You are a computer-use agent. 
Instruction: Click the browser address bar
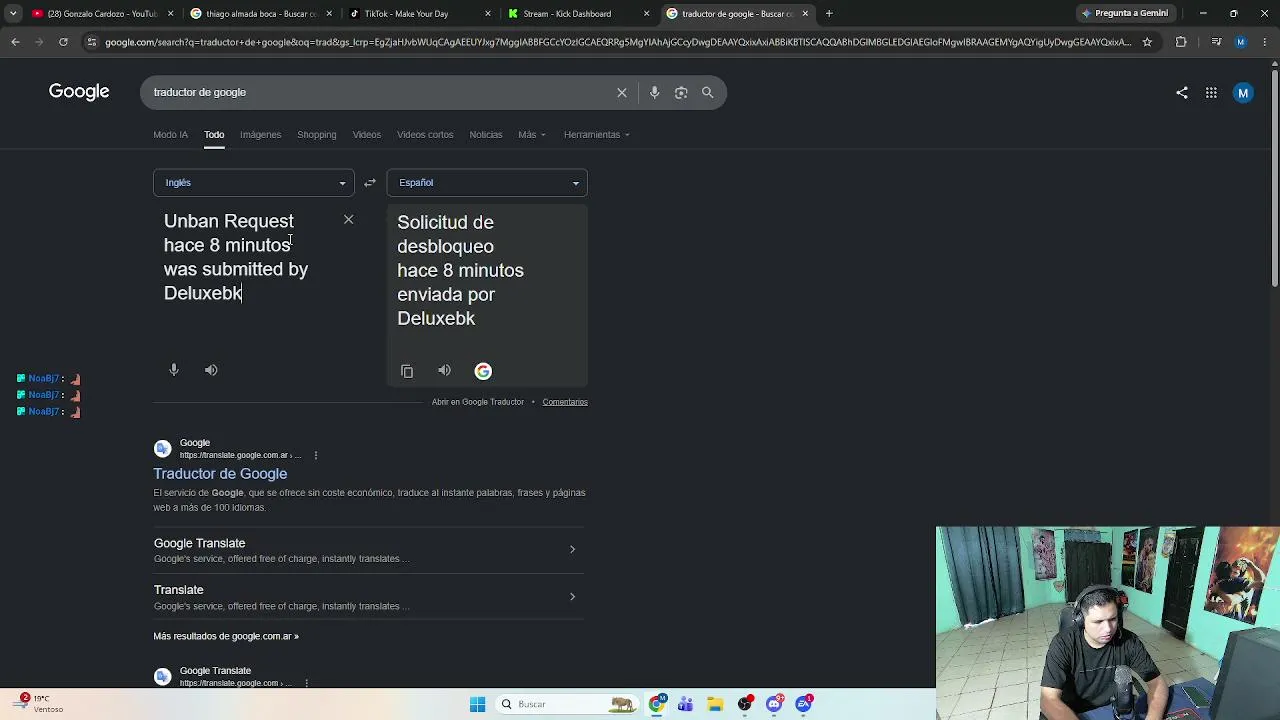(x=618, y=42)
